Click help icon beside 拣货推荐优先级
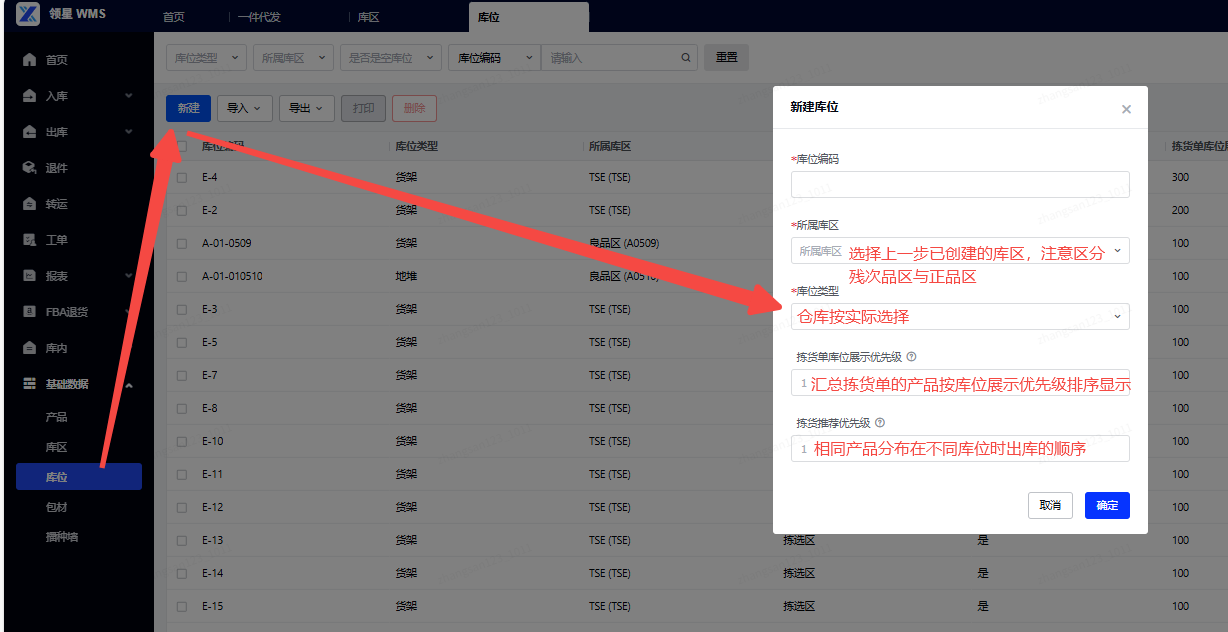The image size is (1228, 632). click(879, 423)
